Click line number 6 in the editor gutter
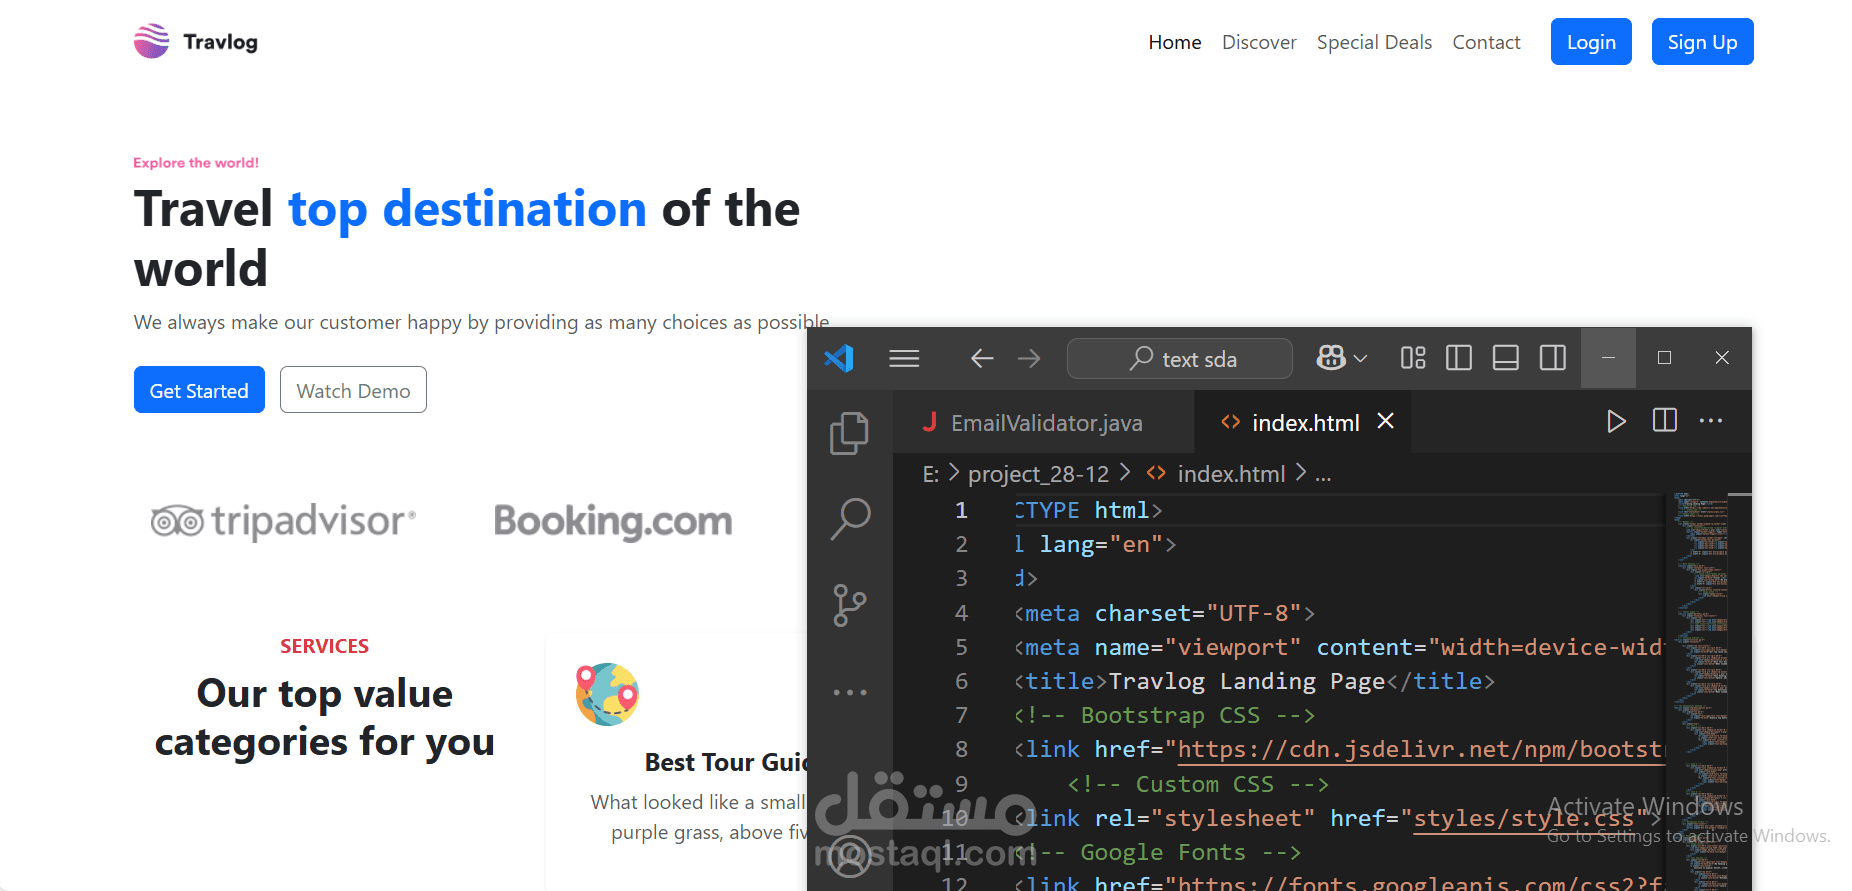Viewport: 1852px width, 891px height. click(x=961, y=681)
